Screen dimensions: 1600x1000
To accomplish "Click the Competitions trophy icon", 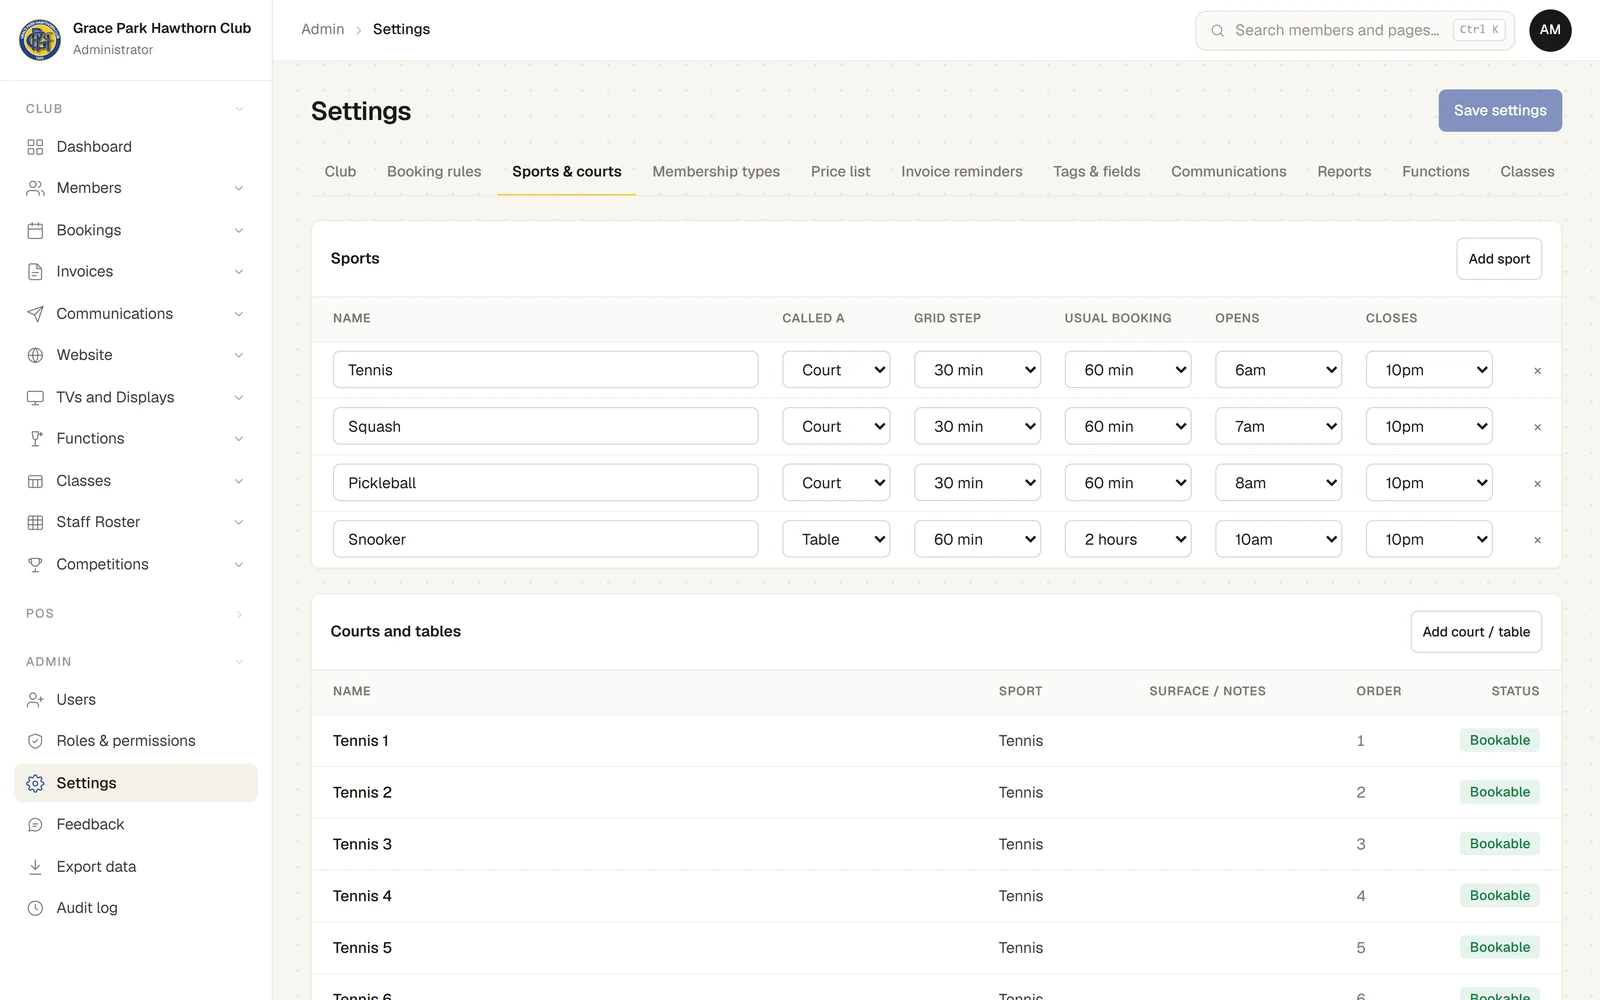I will point(35,564).
